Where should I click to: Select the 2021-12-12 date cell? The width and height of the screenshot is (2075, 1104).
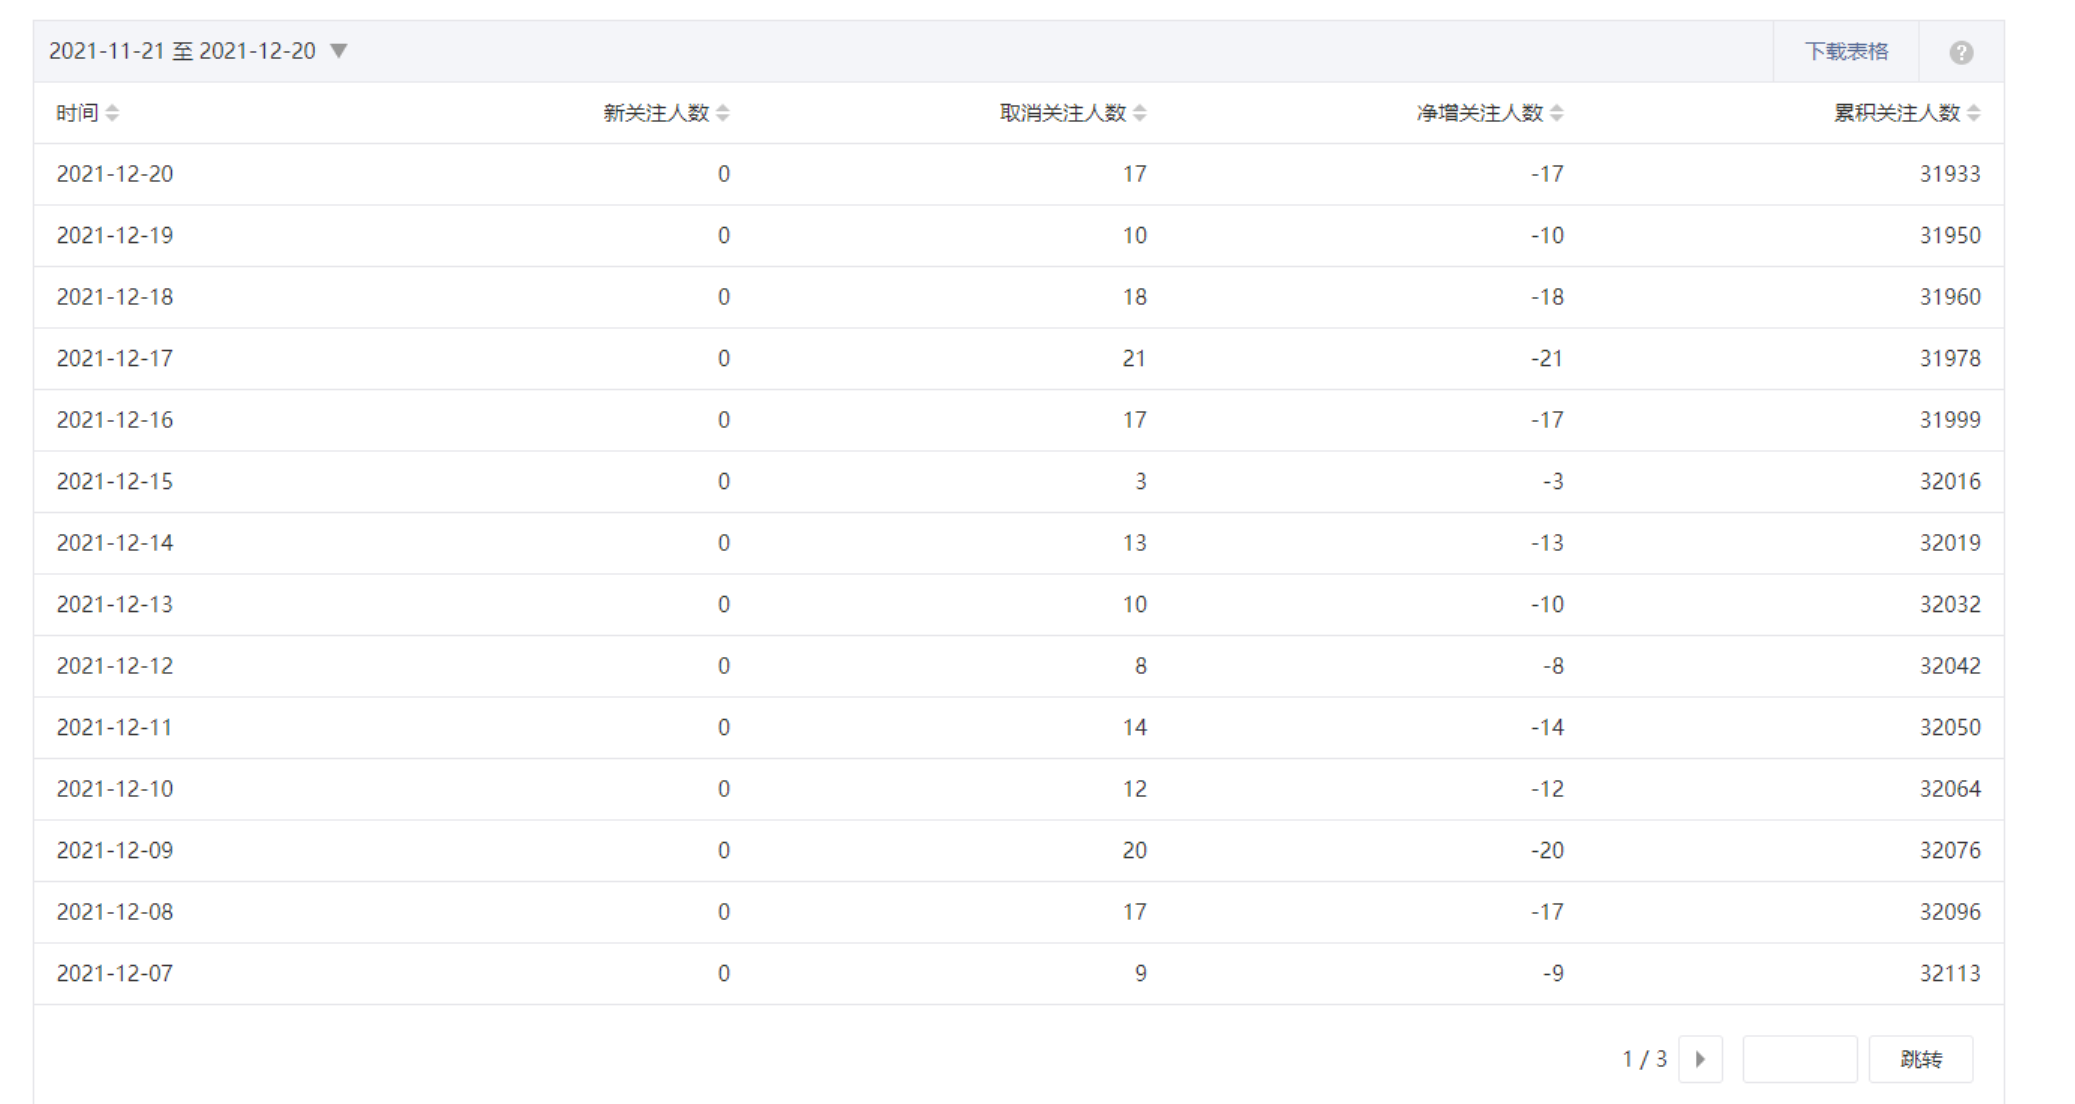[115, 666]
